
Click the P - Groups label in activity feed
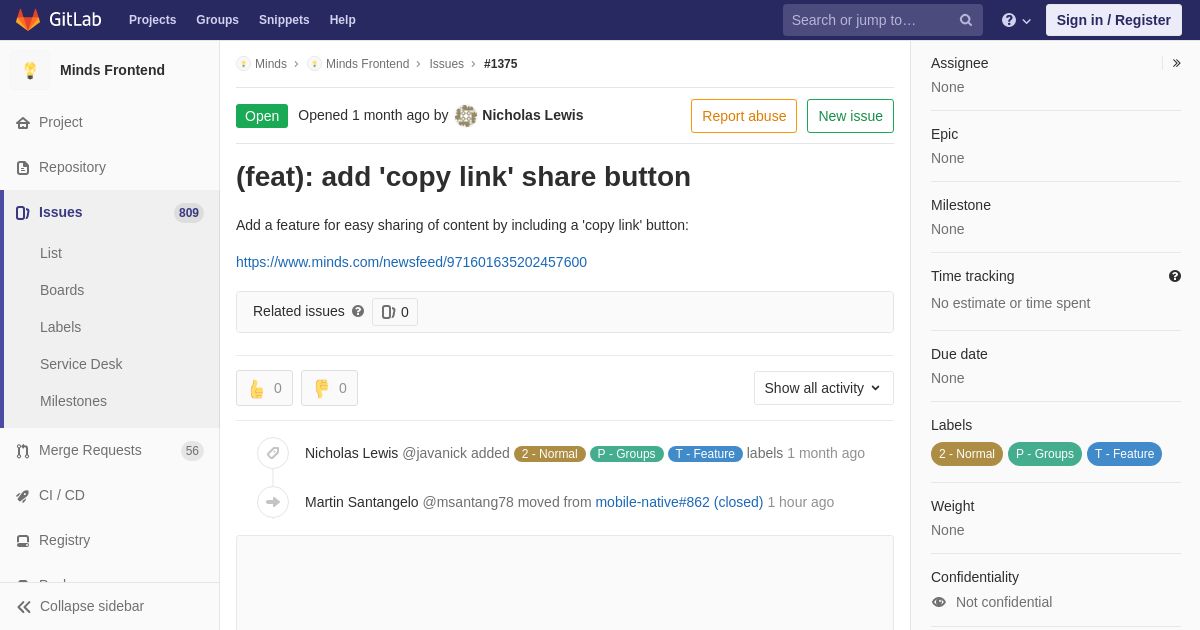coord(627,454)
